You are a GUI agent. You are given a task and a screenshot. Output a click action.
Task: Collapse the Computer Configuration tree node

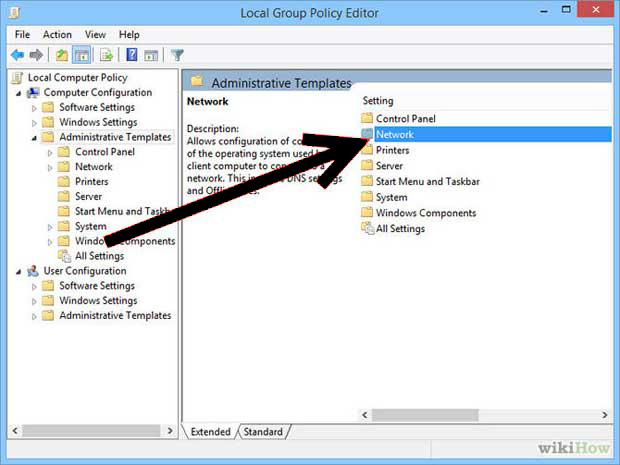19,93
